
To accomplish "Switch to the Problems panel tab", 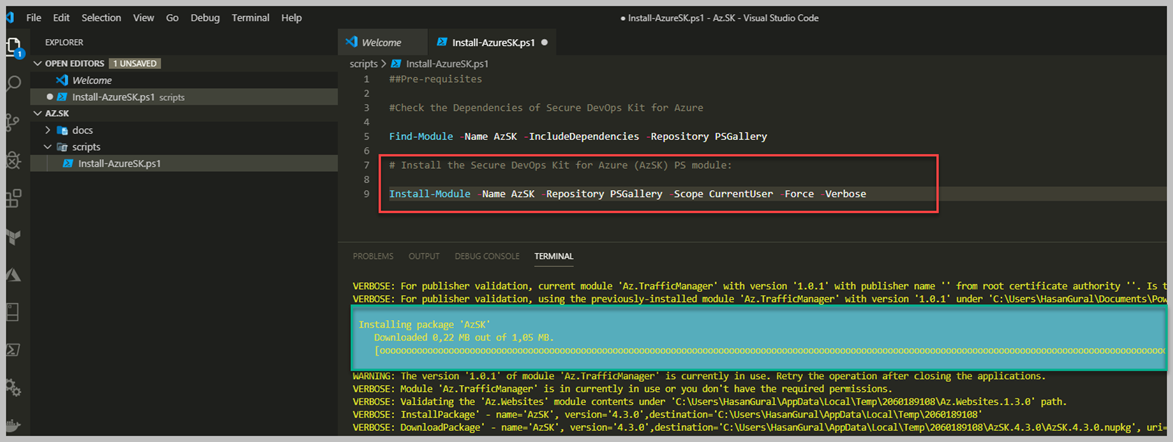I will coord(373,256).
